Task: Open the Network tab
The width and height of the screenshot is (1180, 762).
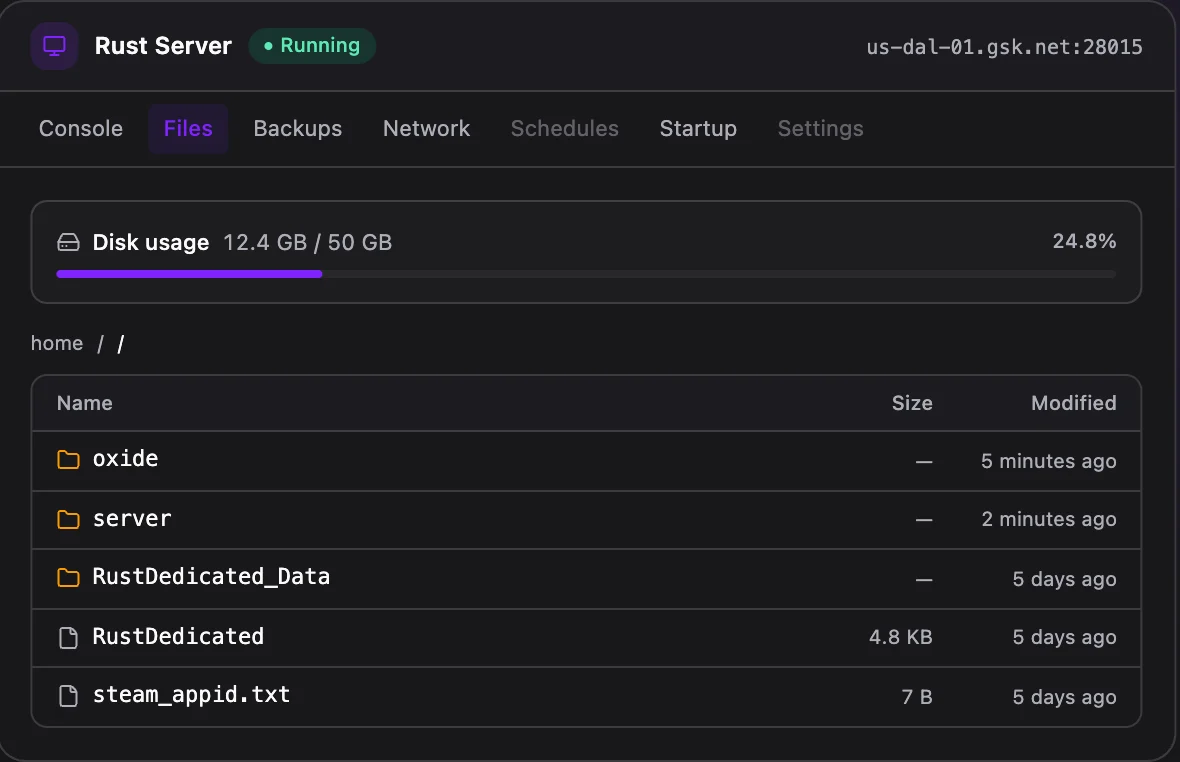Action: tap(427, 129)
